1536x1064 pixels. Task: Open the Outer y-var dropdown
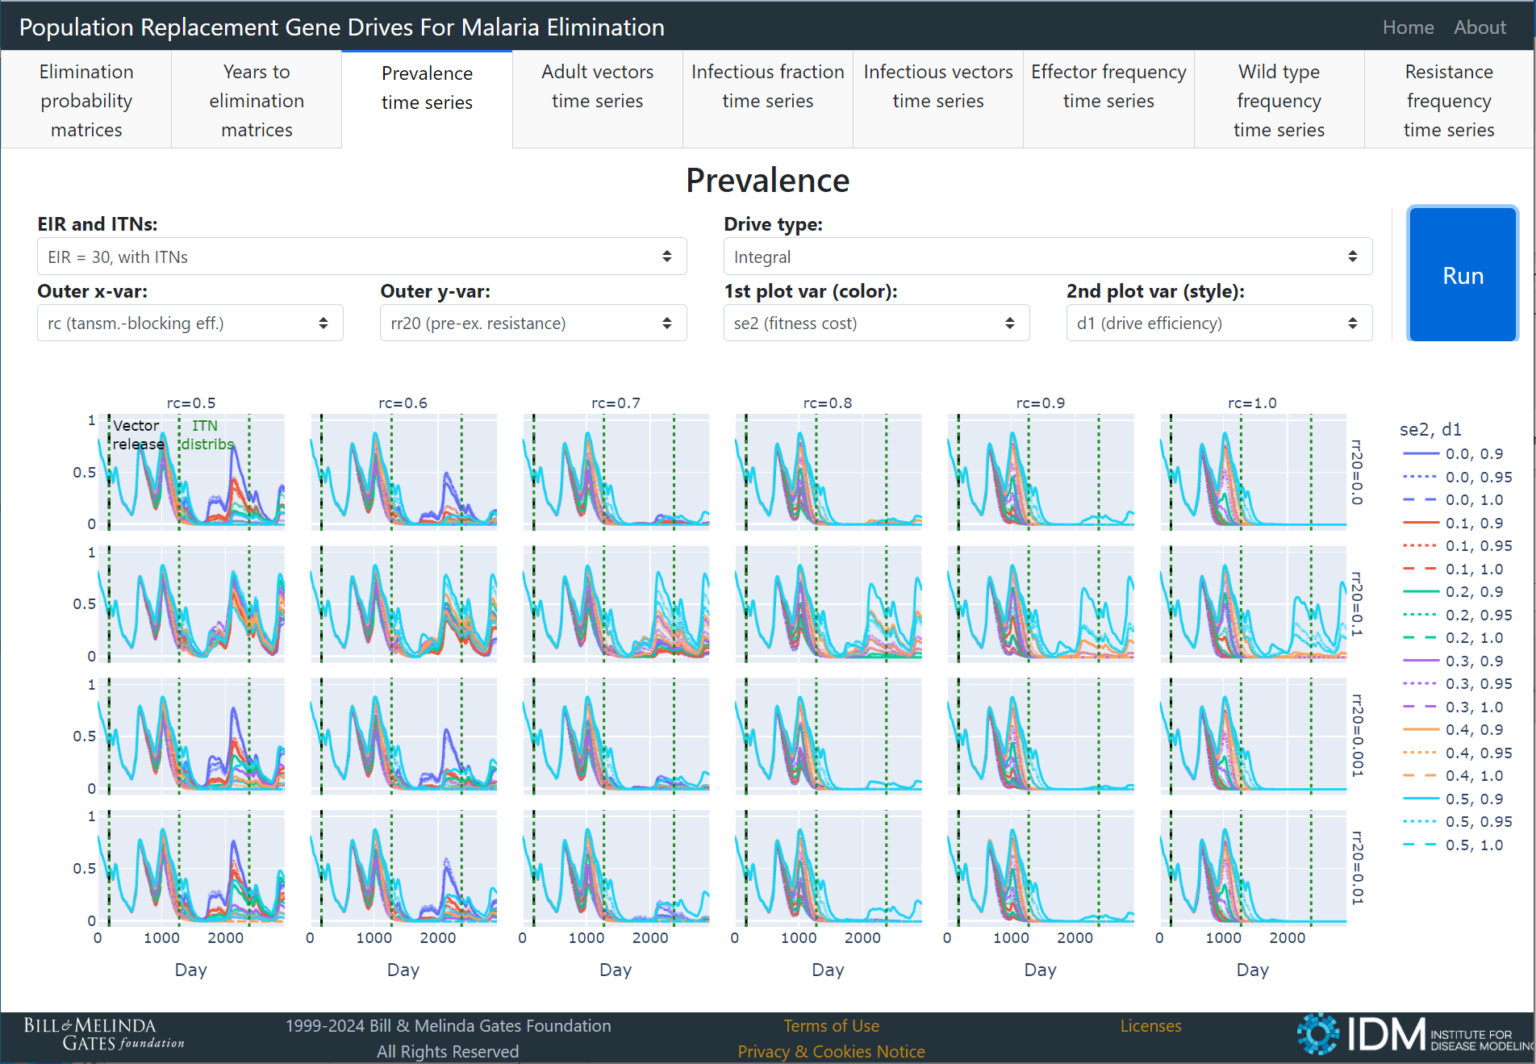coord(532,324)
